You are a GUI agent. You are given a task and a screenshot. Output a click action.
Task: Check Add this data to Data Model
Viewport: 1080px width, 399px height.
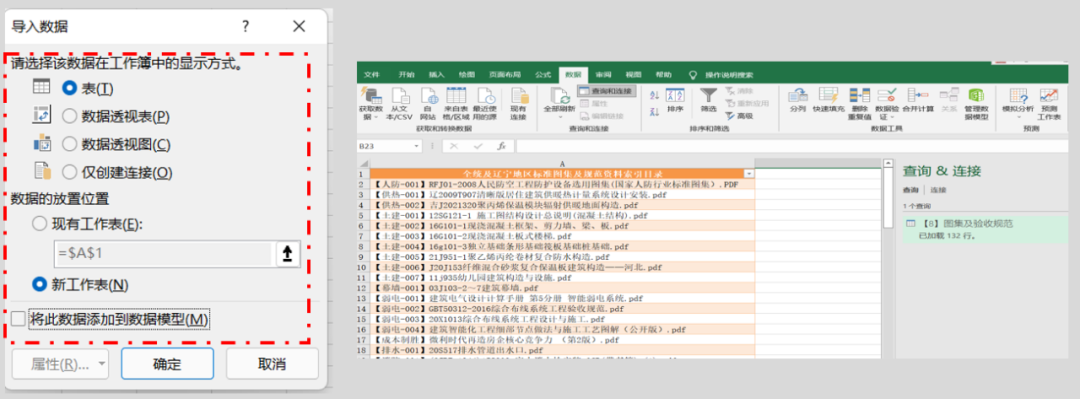[19, 319]
